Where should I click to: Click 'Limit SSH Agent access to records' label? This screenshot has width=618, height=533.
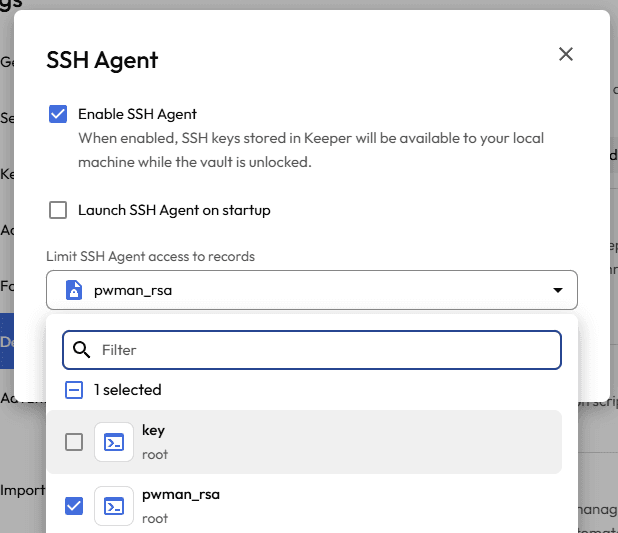[x=150, y=257]
